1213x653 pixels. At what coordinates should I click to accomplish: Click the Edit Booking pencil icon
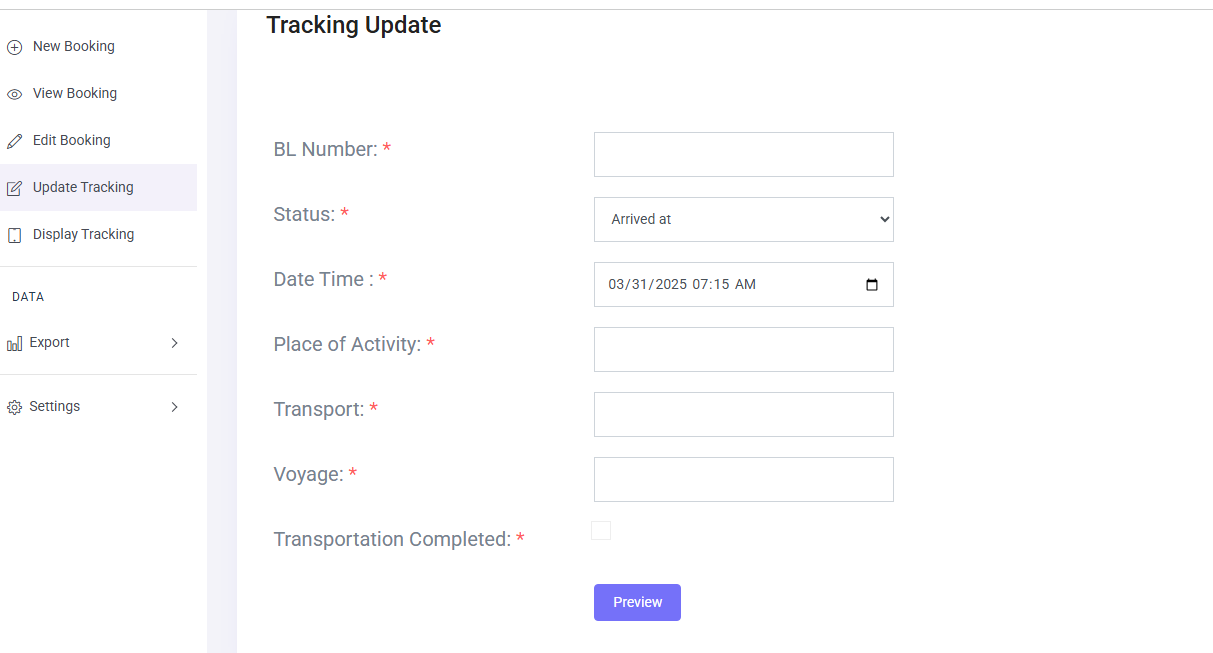[14, 141]
